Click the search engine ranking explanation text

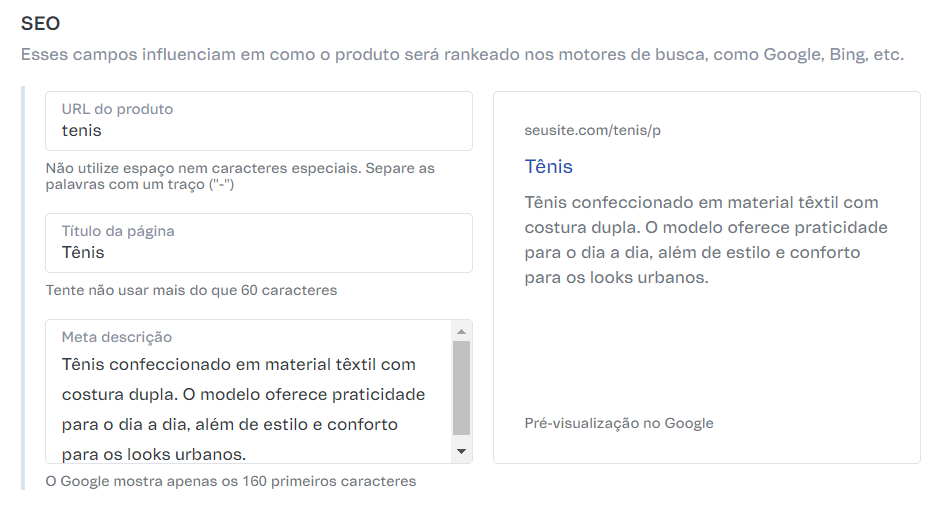462,54
